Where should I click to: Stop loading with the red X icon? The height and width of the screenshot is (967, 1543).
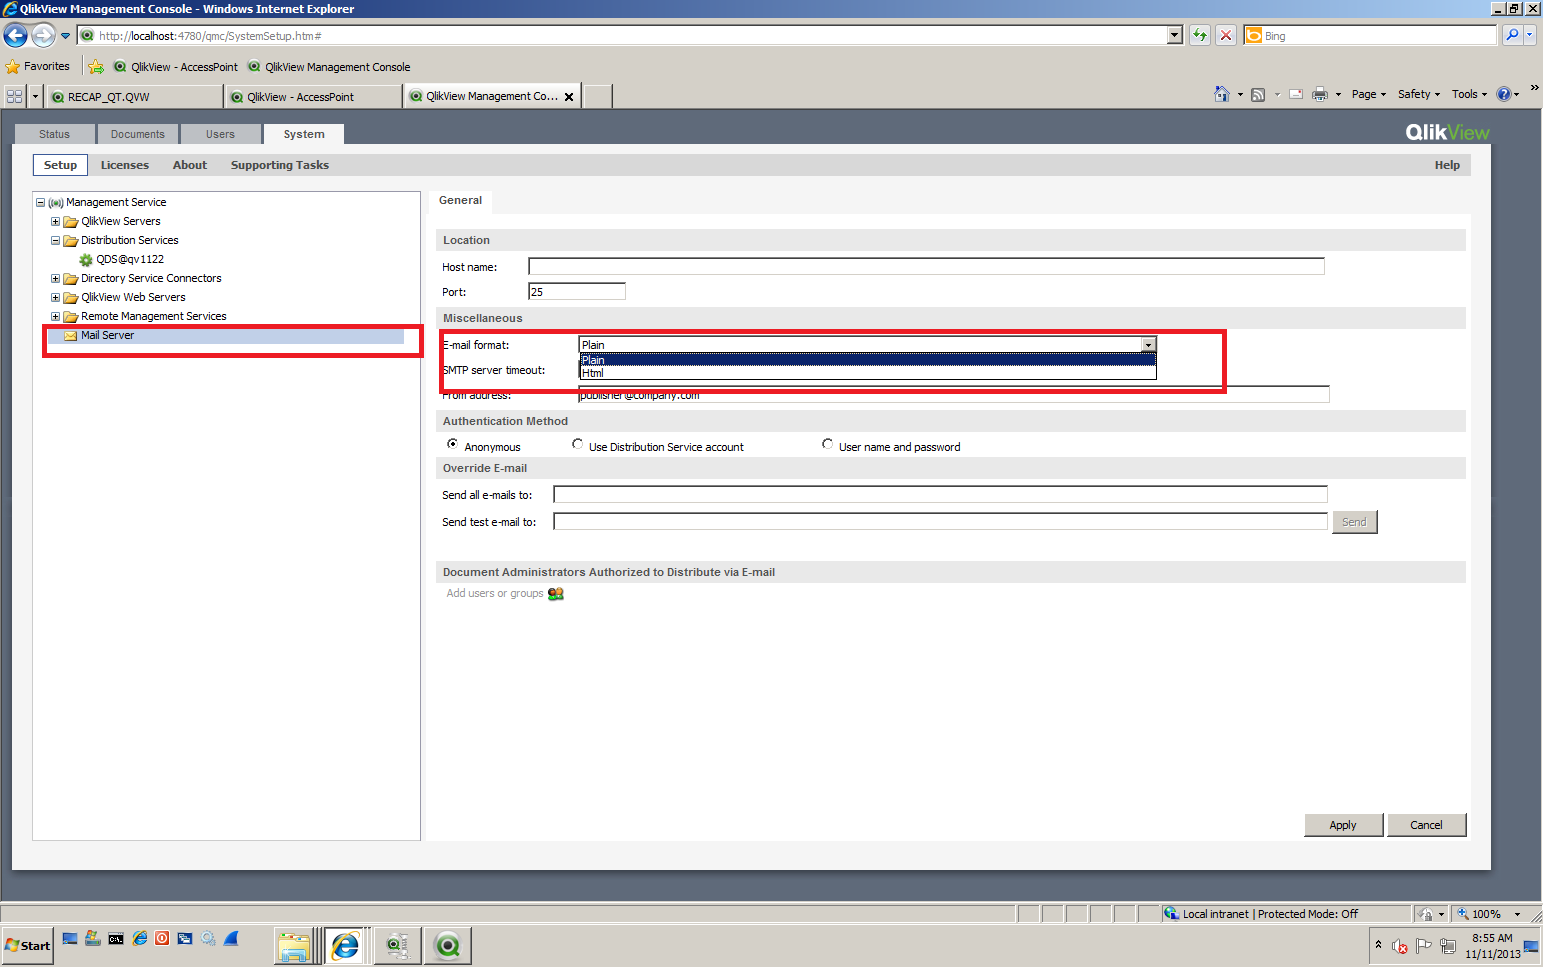pos(1226,36)
